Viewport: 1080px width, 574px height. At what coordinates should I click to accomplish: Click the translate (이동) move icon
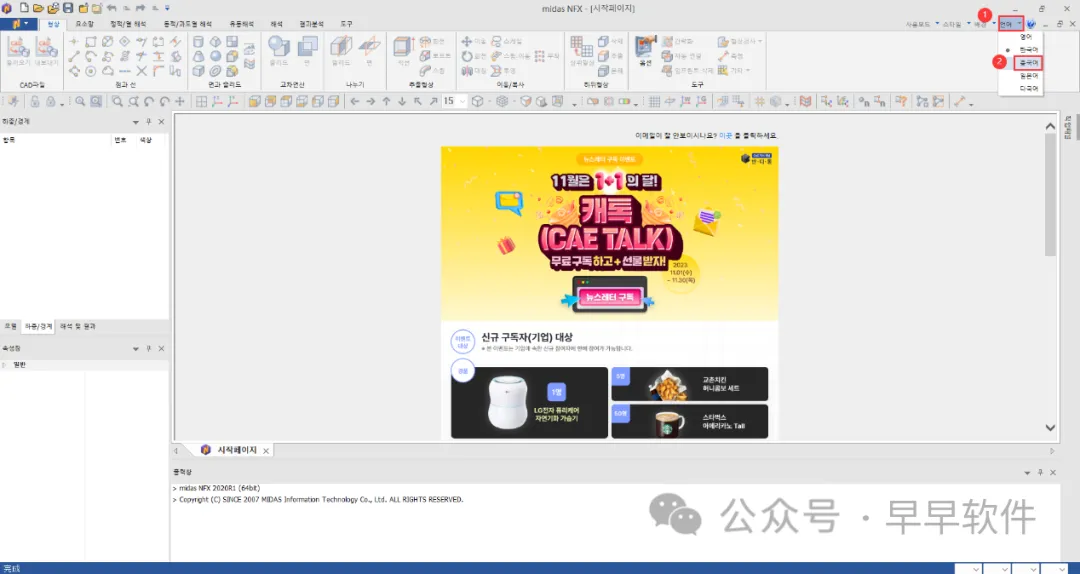473,41
